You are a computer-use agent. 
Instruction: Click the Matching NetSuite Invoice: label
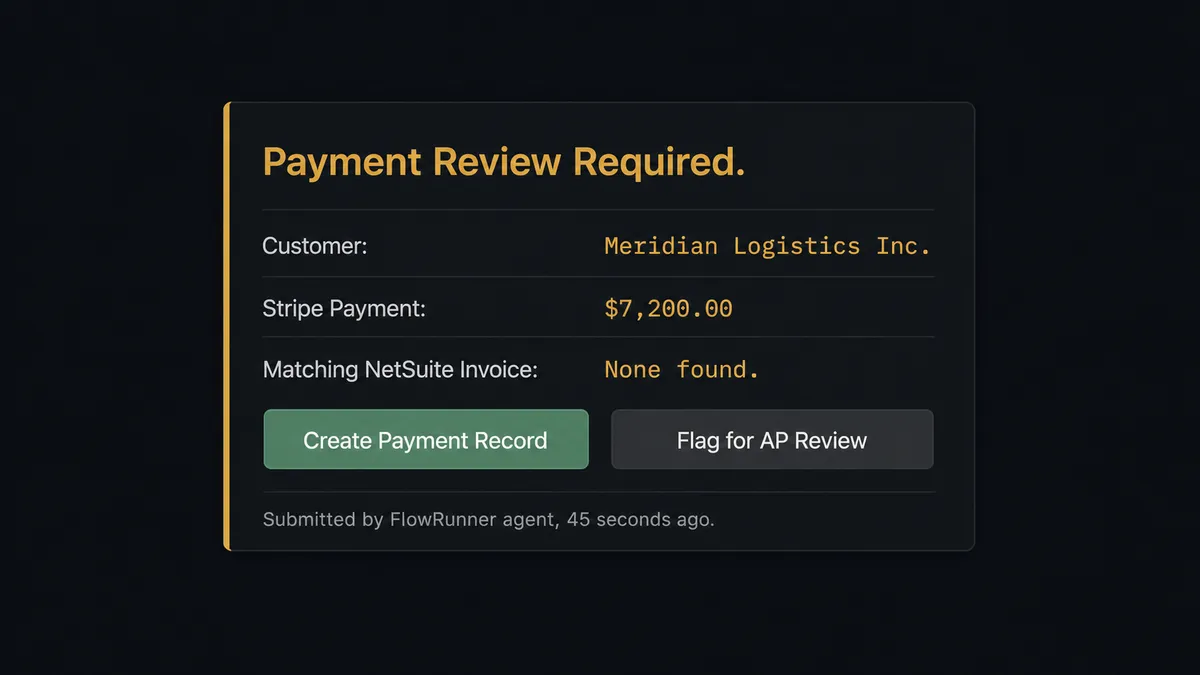pyautogui.click(x=400, y=370)
